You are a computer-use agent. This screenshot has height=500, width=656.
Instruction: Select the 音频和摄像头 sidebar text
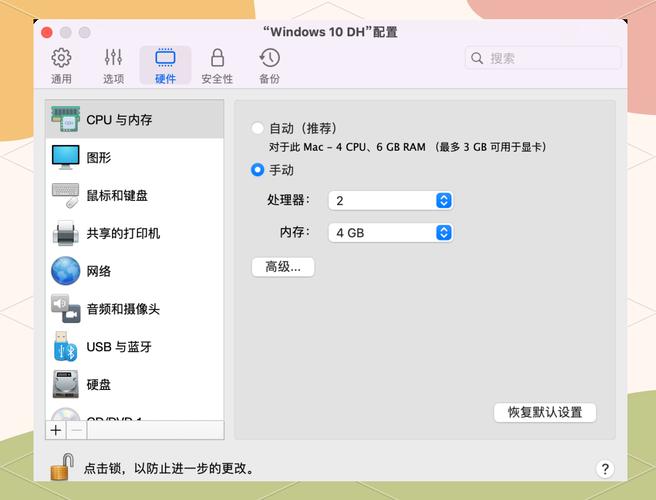[x=123, y=309]
